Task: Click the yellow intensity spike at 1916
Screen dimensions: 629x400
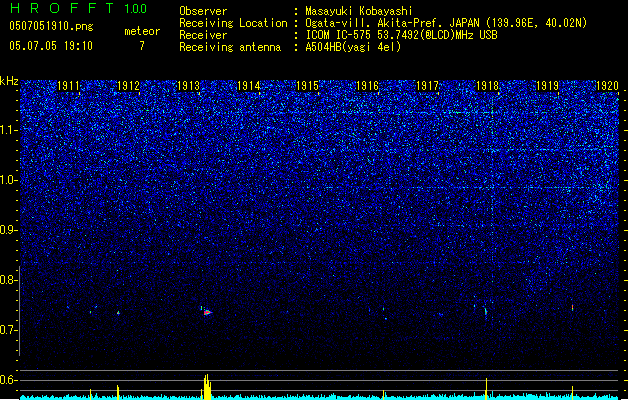Action: [383, 394]
